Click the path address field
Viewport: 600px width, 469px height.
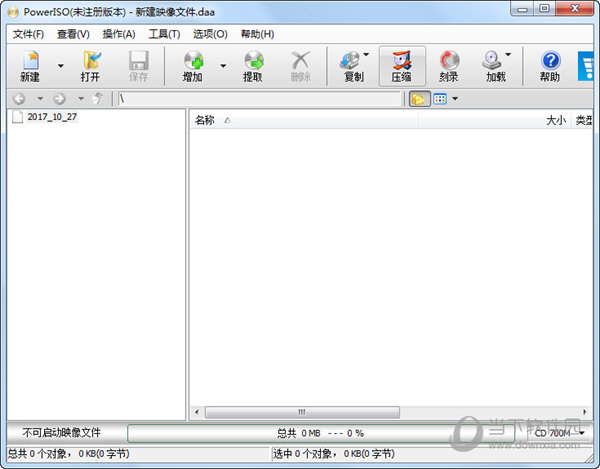[x=259, y=99]
